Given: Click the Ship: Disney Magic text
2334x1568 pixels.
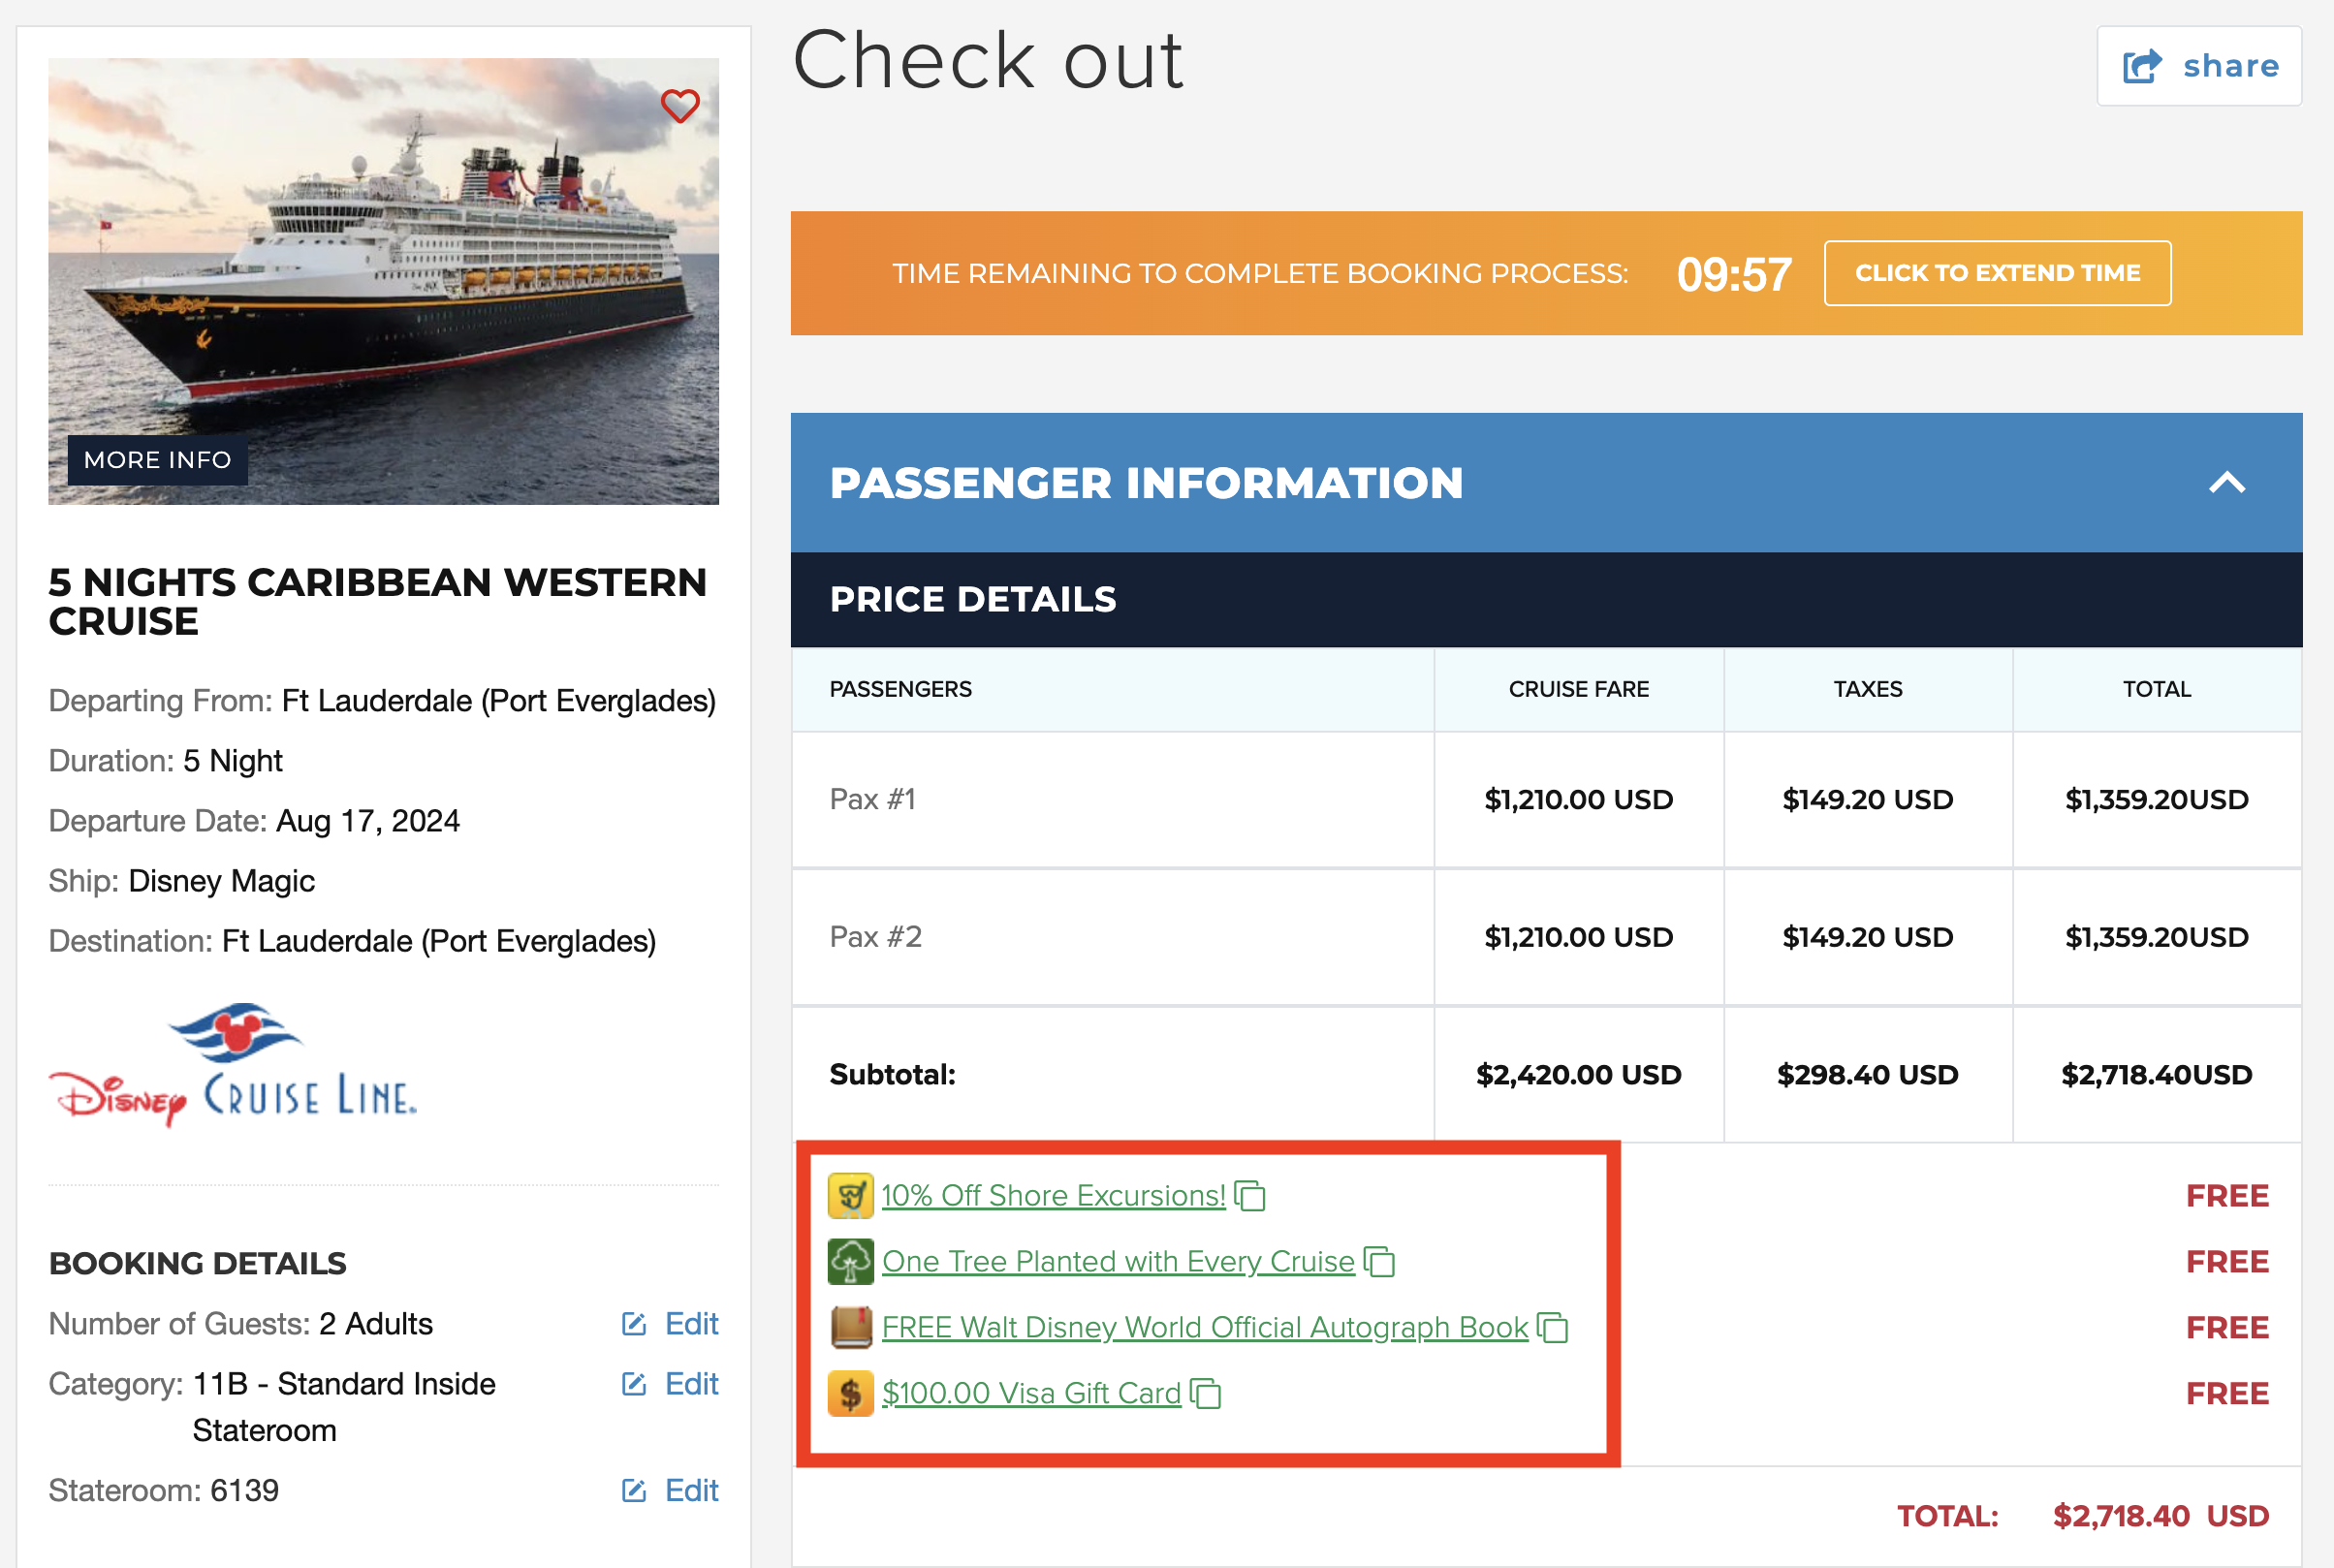Looking at the screenshot, I should [x=181, y=881].
